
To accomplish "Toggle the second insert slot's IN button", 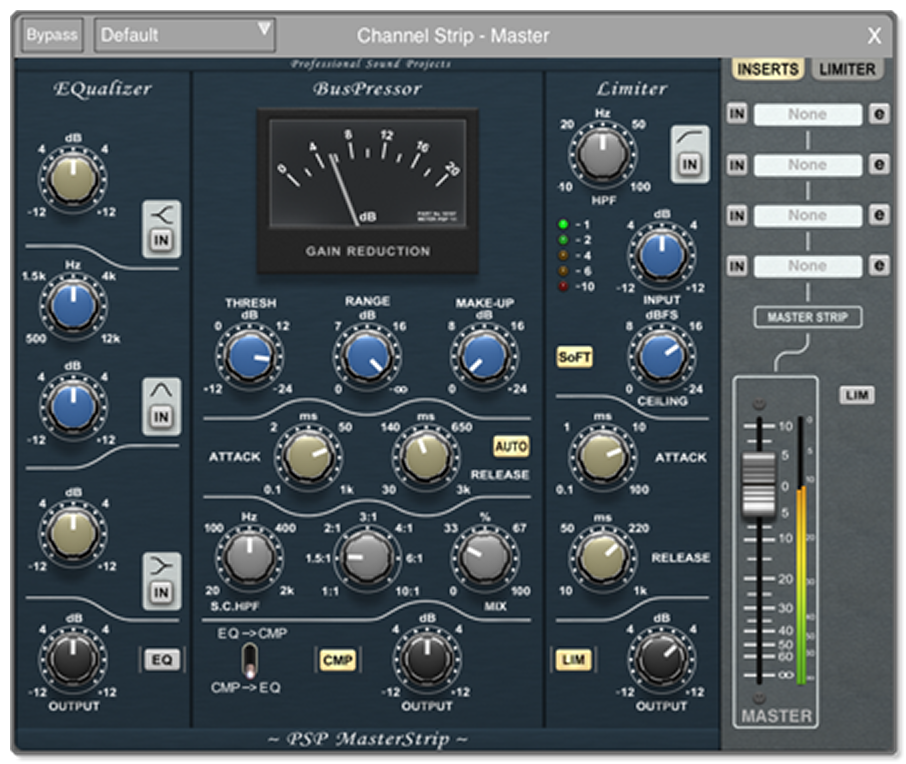I will click(x=737, y=165).
